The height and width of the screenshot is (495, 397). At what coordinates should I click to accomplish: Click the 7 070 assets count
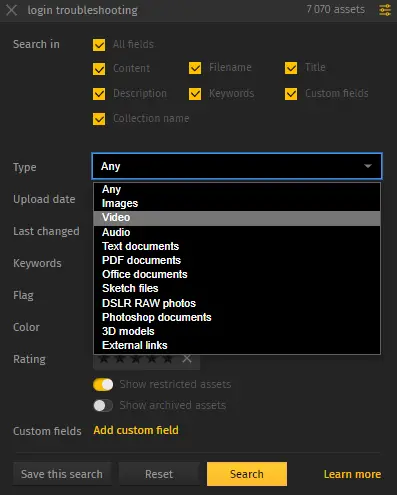[335, 9]
